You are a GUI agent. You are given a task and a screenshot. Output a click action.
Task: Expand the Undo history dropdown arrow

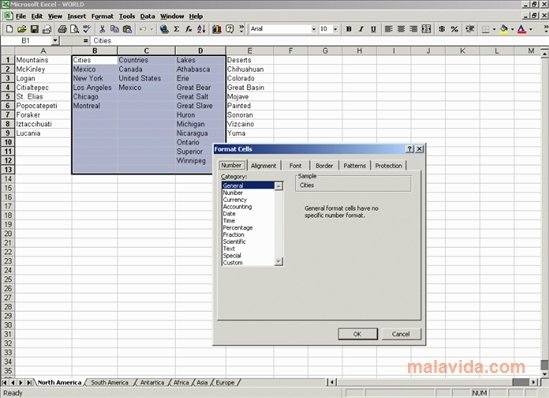coord(152,29)
